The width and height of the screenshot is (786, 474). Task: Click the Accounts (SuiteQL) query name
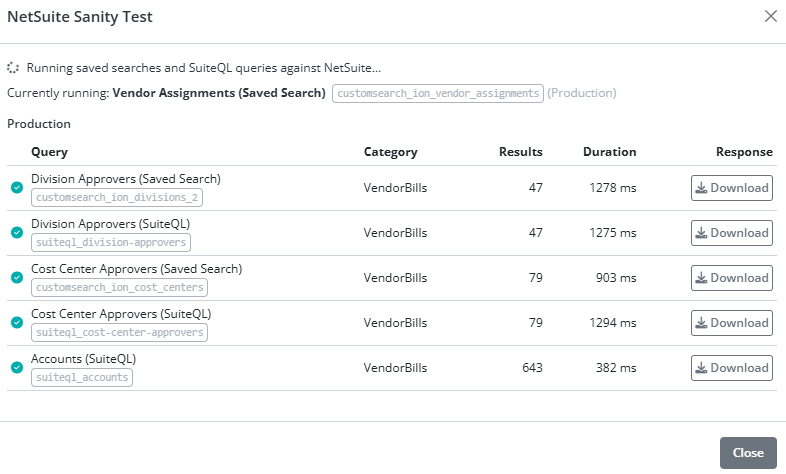point(83,359)
